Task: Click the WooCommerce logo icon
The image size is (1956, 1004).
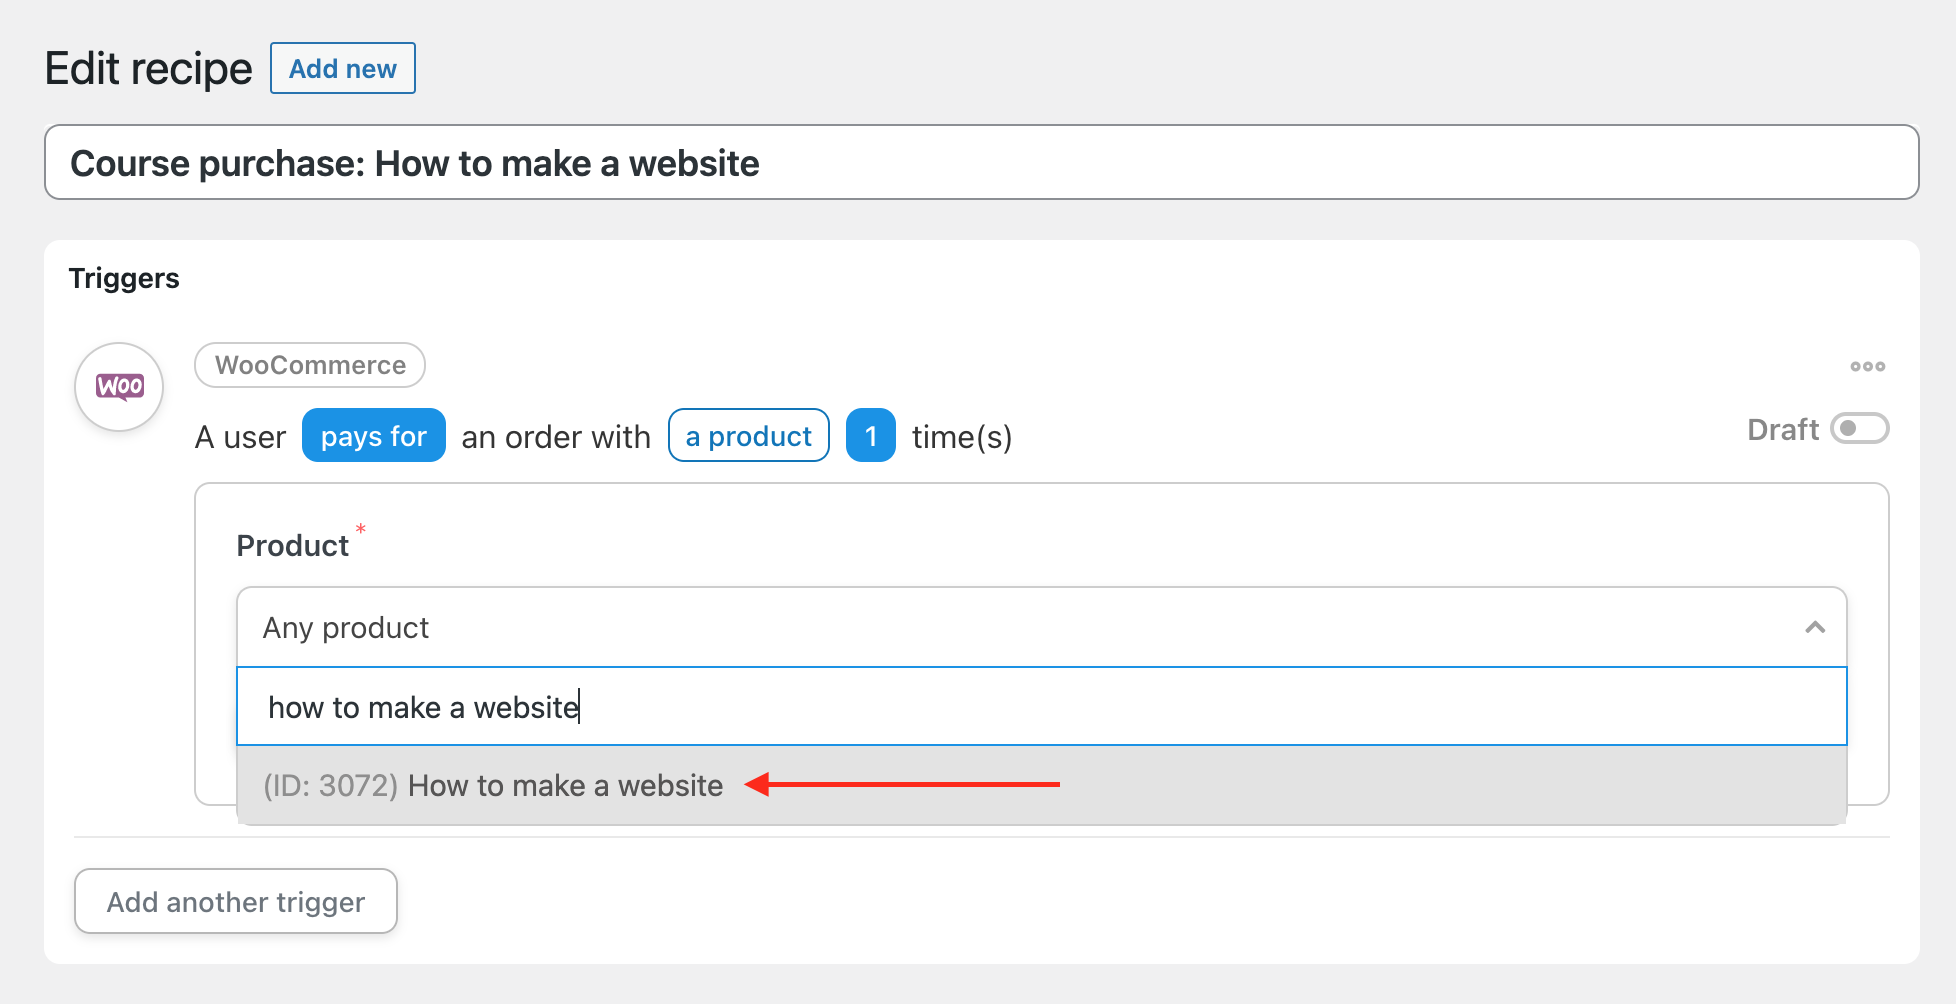Action: click(119, 387)
